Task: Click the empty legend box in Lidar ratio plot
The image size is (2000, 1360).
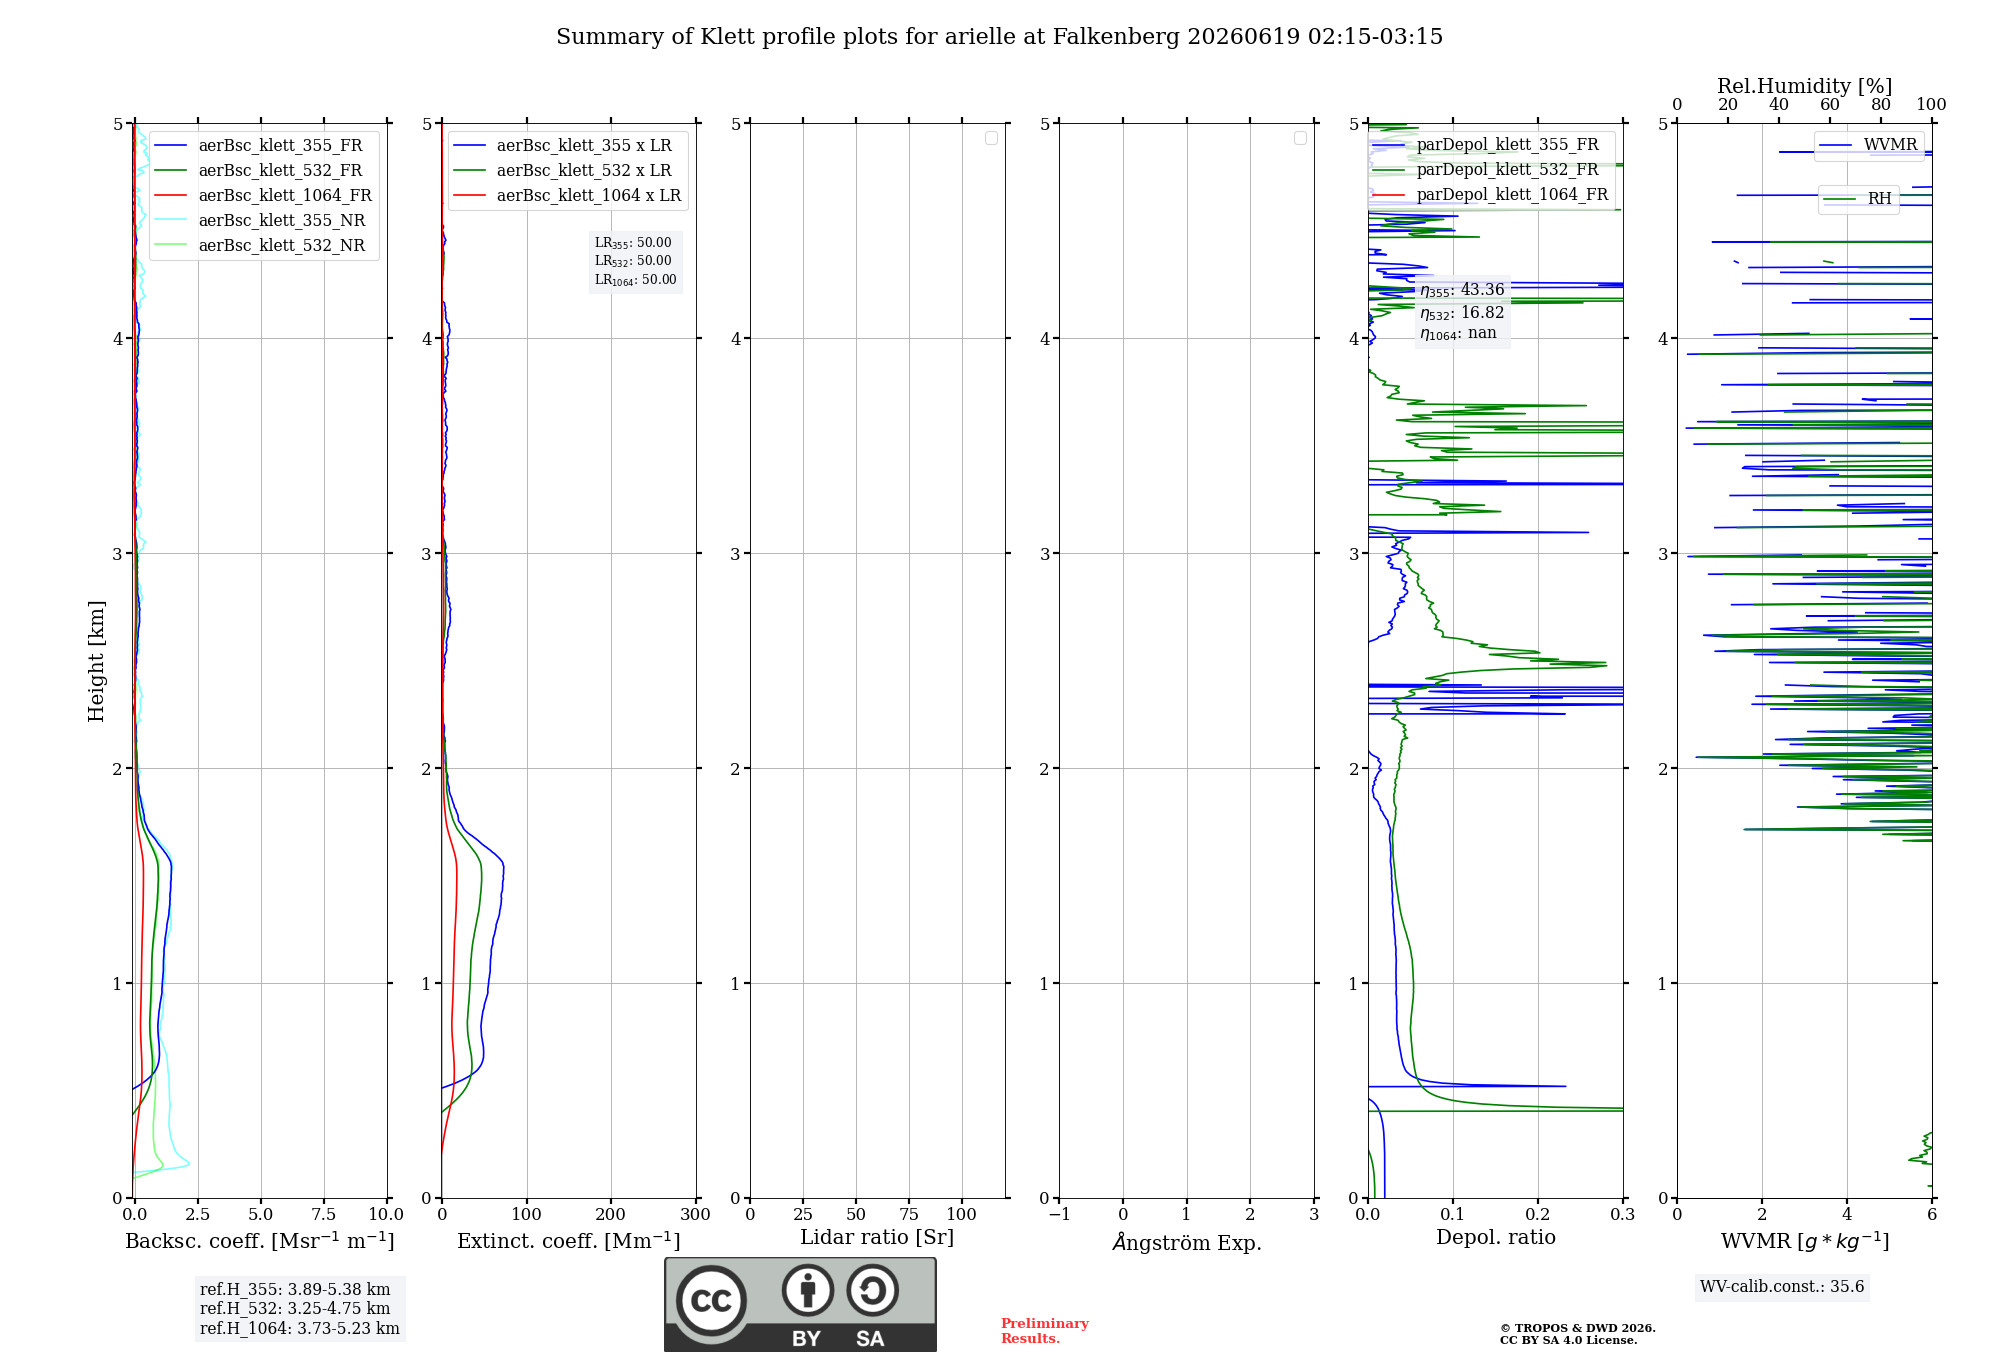Action: pos(991,138)
